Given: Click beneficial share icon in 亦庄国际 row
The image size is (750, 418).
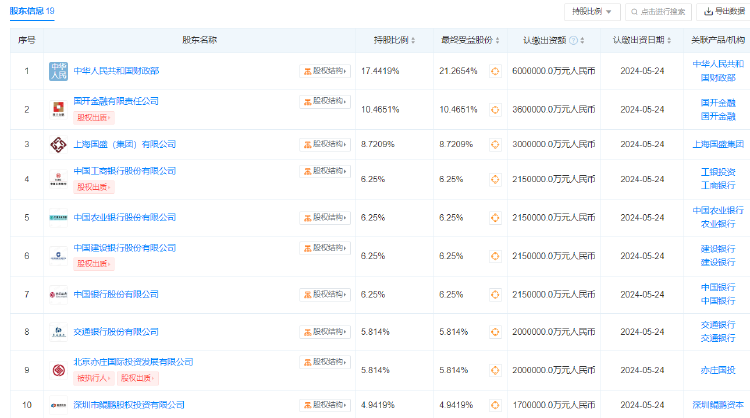Looking at the screenshot, I should click(x=495, y=370).
